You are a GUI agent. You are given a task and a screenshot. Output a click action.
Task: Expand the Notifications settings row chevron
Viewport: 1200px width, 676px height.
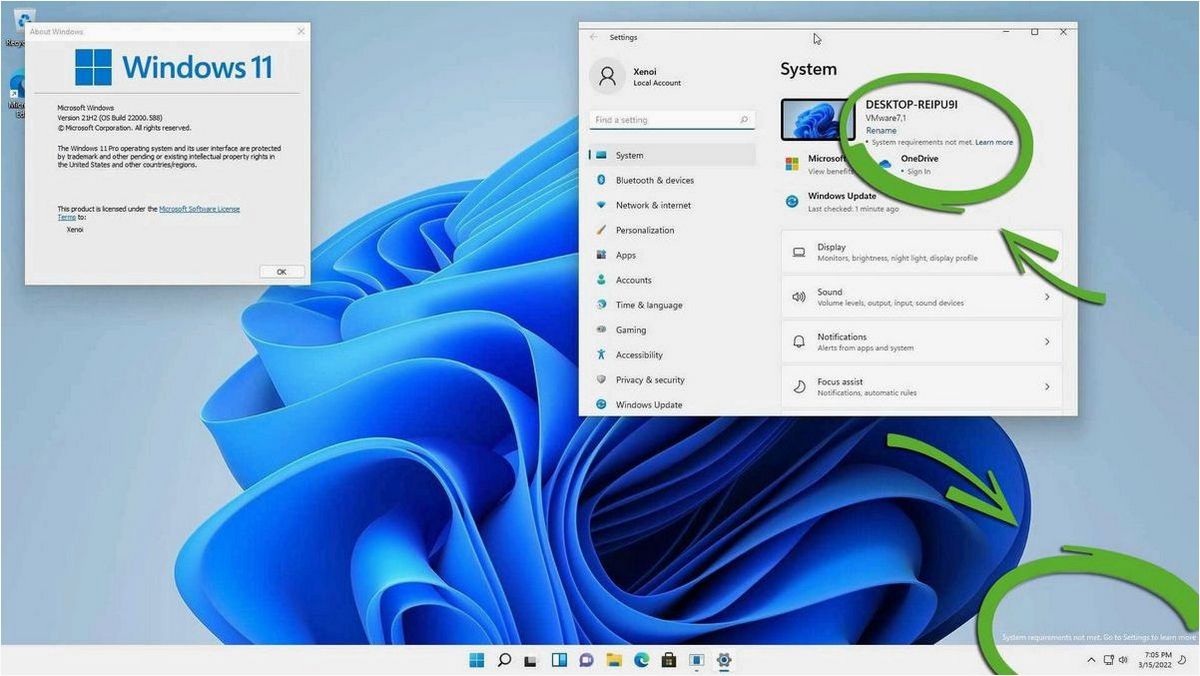click(x=1047, y=342)
